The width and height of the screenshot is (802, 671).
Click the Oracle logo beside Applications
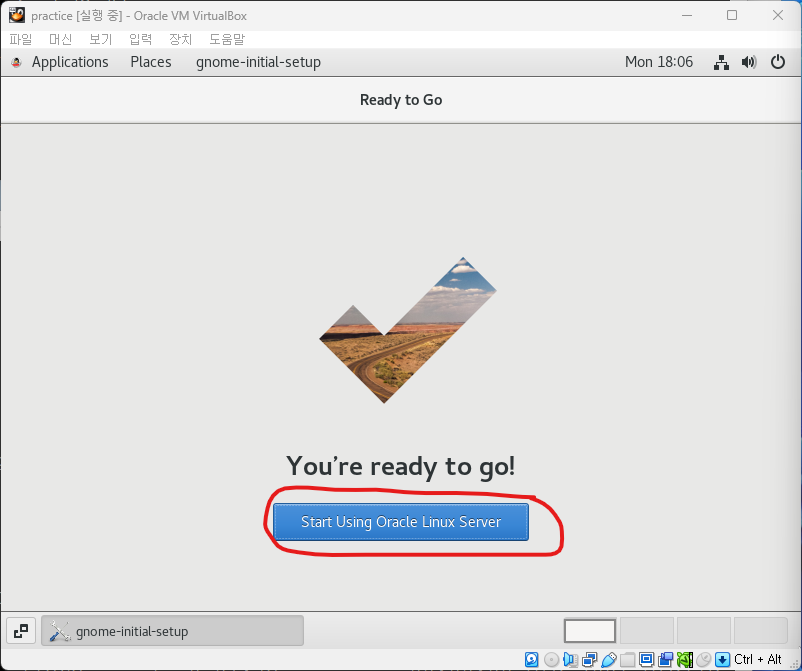pos(16,62)
